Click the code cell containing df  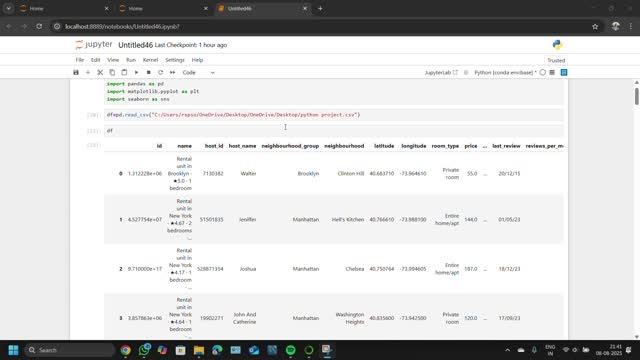tap(334, 131)
